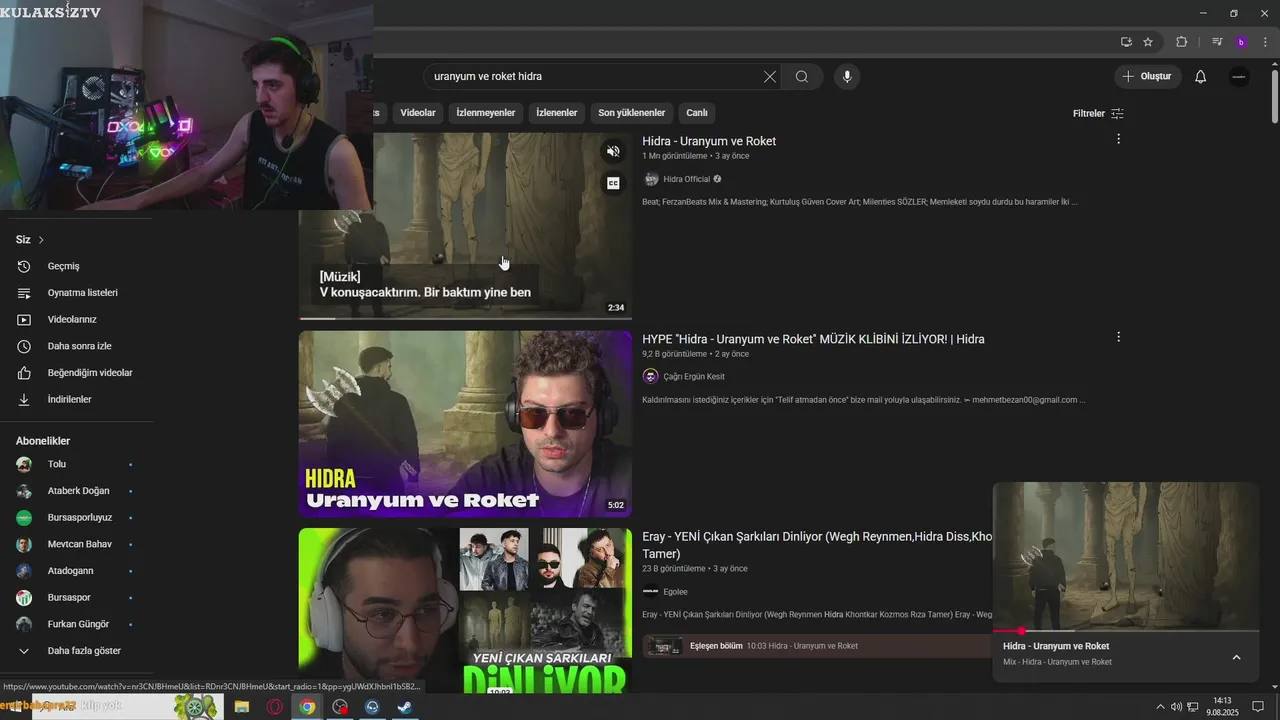Open the Ataberk Doğan subscription channel
1280x720 pixels.
[76, 491]
